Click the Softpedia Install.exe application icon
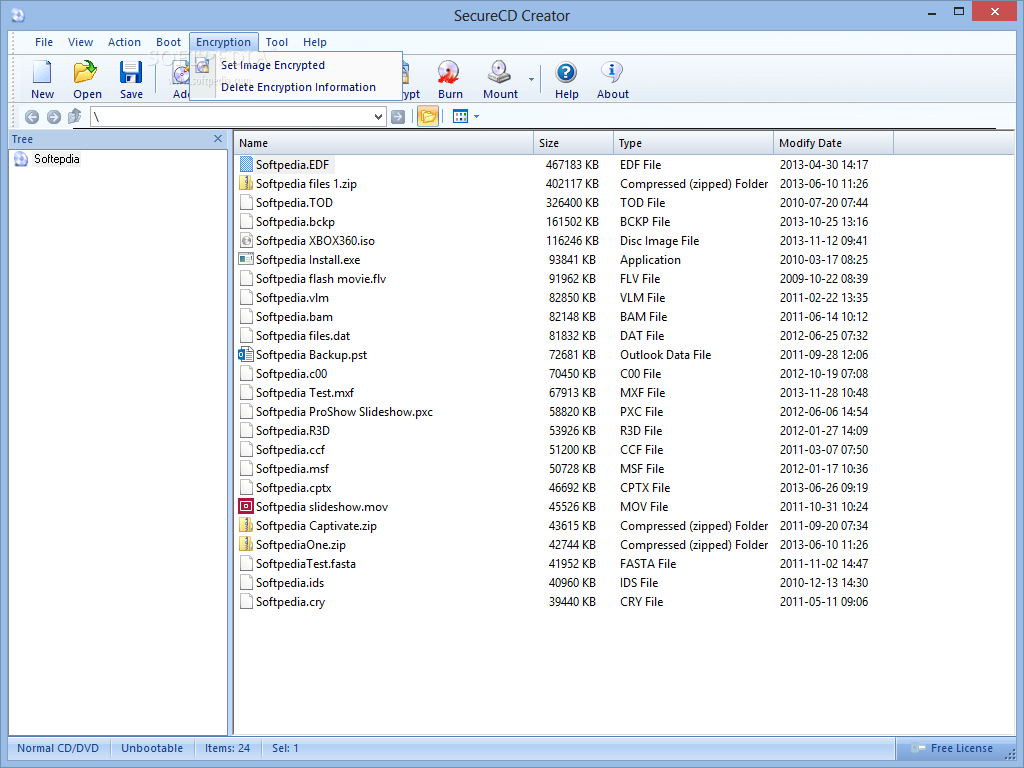Screen dimensions: 1024x768 tap(246, 259)
